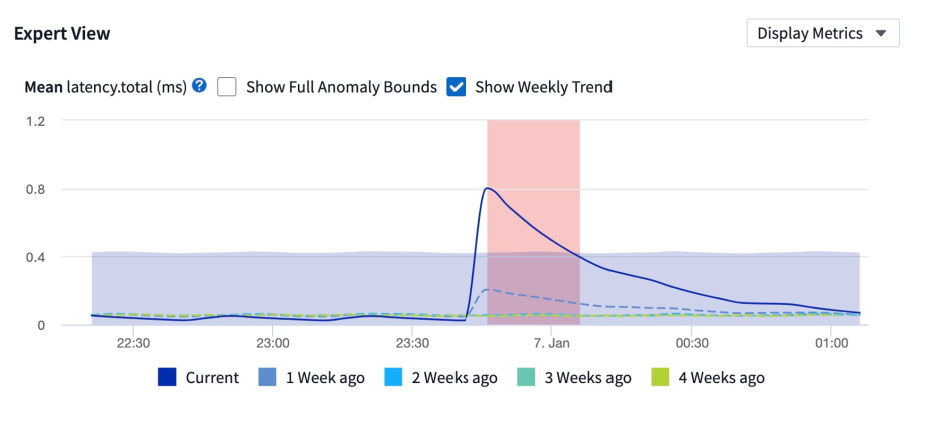Click the blue help question mark icon

tap(200, 86)
